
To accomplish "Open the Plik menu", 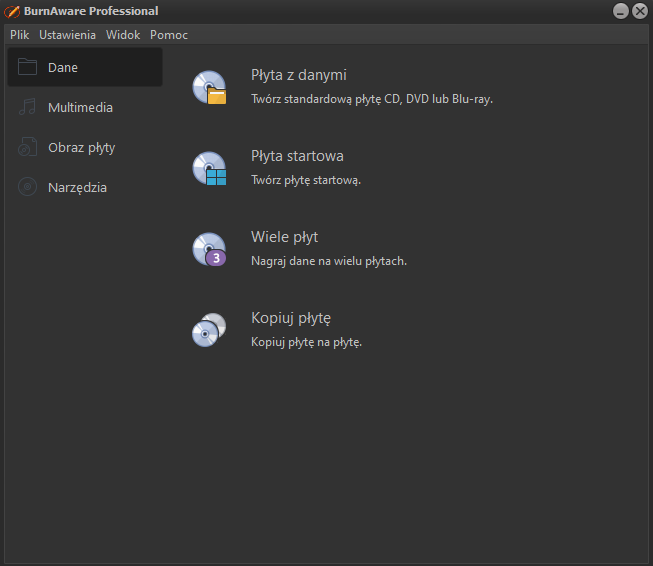I will pyautogui.click(x=20, y=35).
